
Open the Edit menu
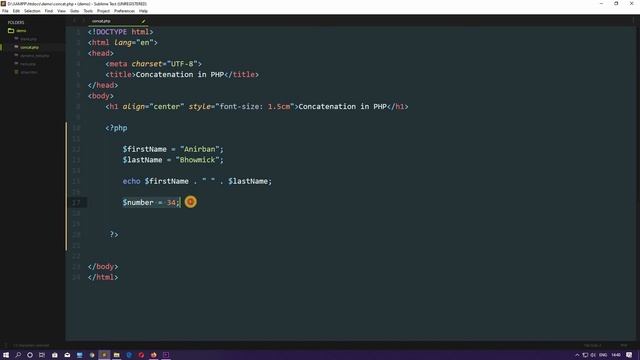pyautogui.click(x=16, y=11)
